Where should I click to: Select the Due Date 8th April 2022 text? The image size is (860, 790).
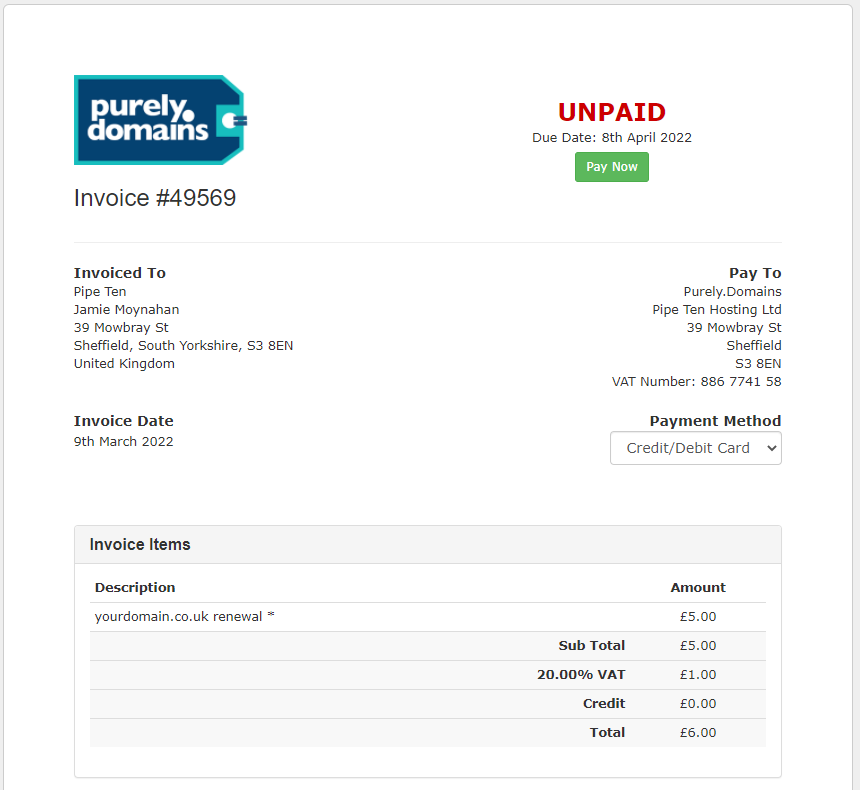click(x=612, y=138)
